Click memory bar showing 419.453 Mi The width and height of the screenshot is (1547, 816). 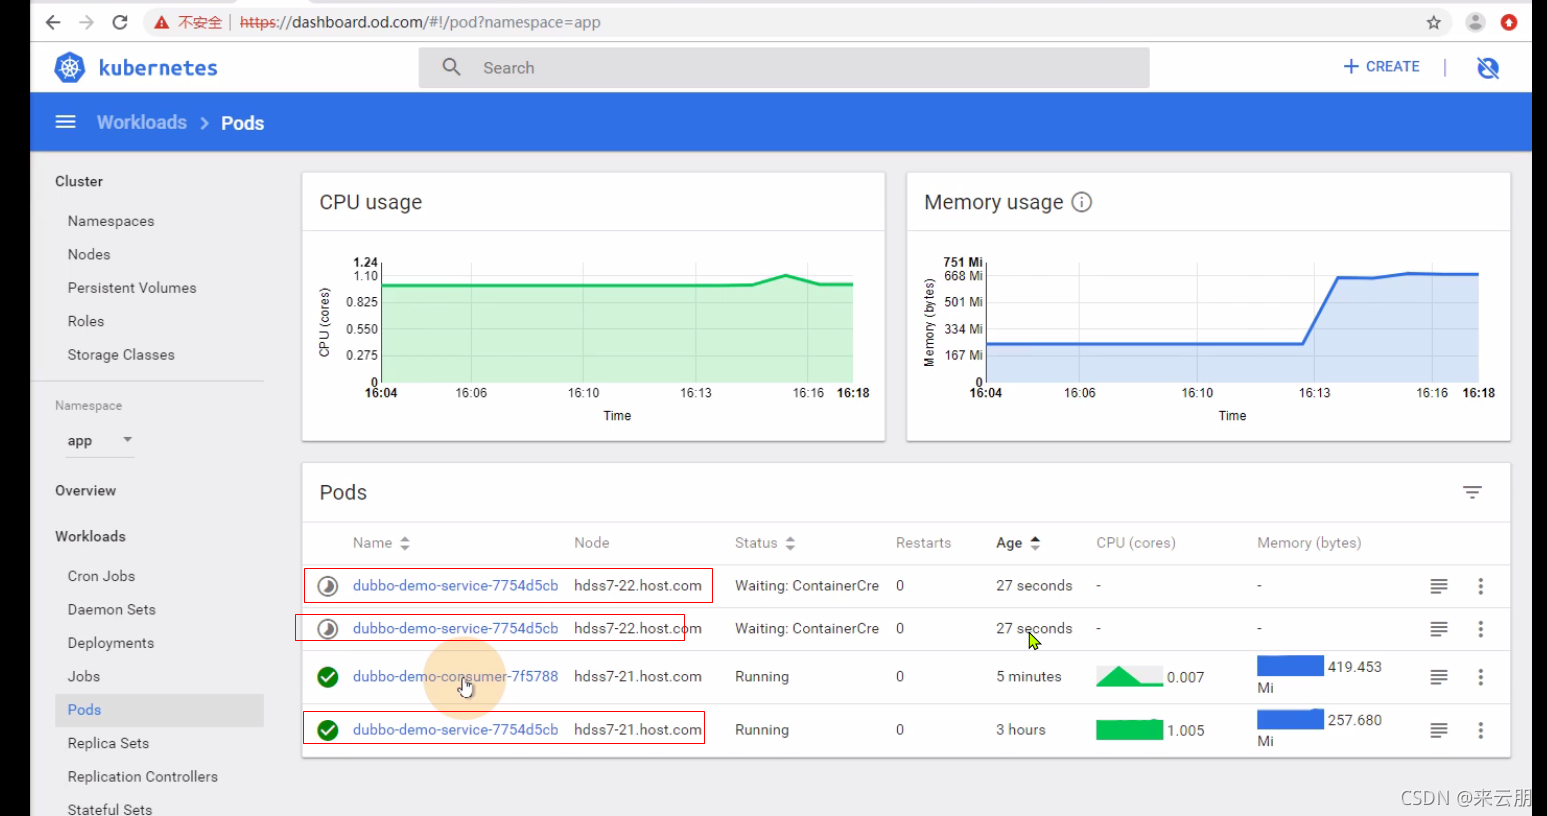coord(1290,666)
